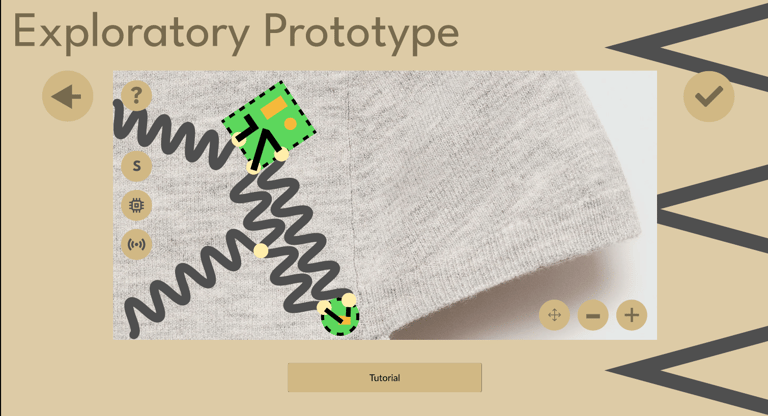Zoom in with the plus button
Viewport: 768px width, 416px height.
(x=632, y=315)
